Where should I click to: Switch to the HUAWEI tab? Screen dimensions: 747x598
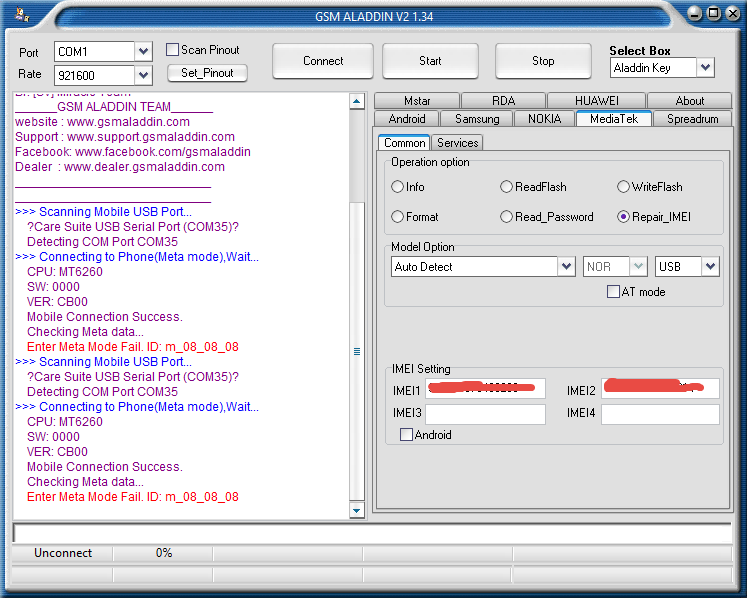coord(596,101)
